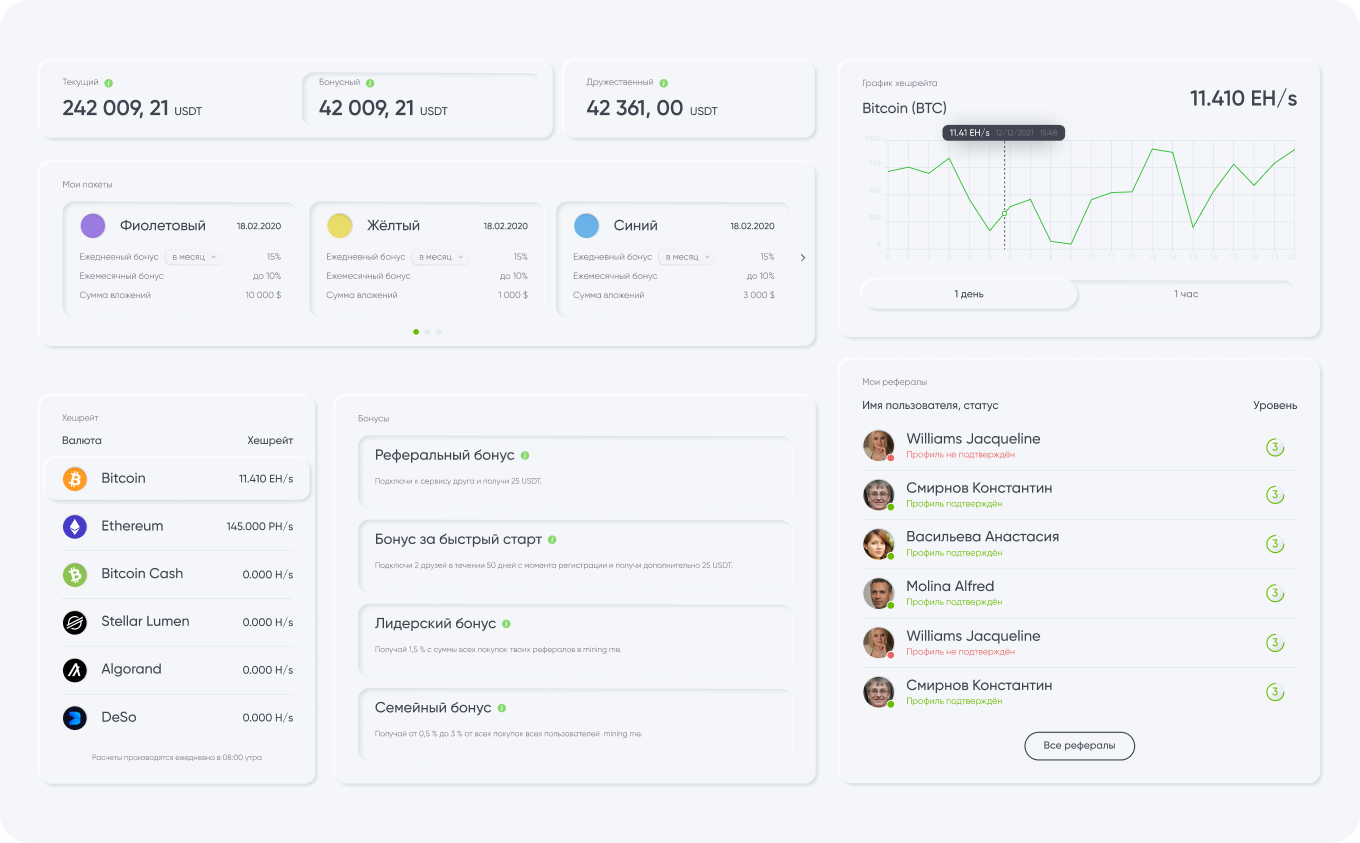Open в месяц dropdown in Жёлтый package
Image resolution: width=1360 pixels, height=843 pixels.
click(x=440, y=257)
